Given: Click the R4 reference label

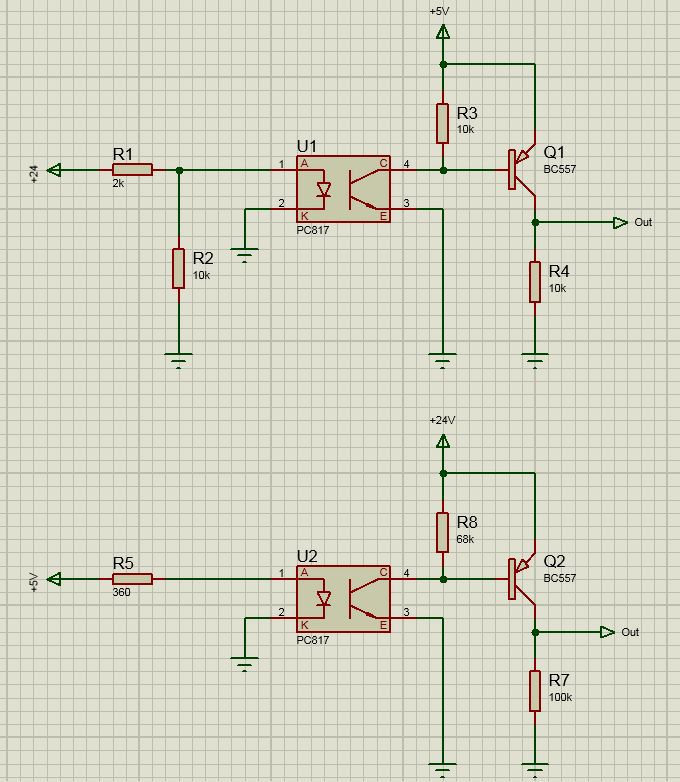Looking at the screenshot, I should coord(559,271).
